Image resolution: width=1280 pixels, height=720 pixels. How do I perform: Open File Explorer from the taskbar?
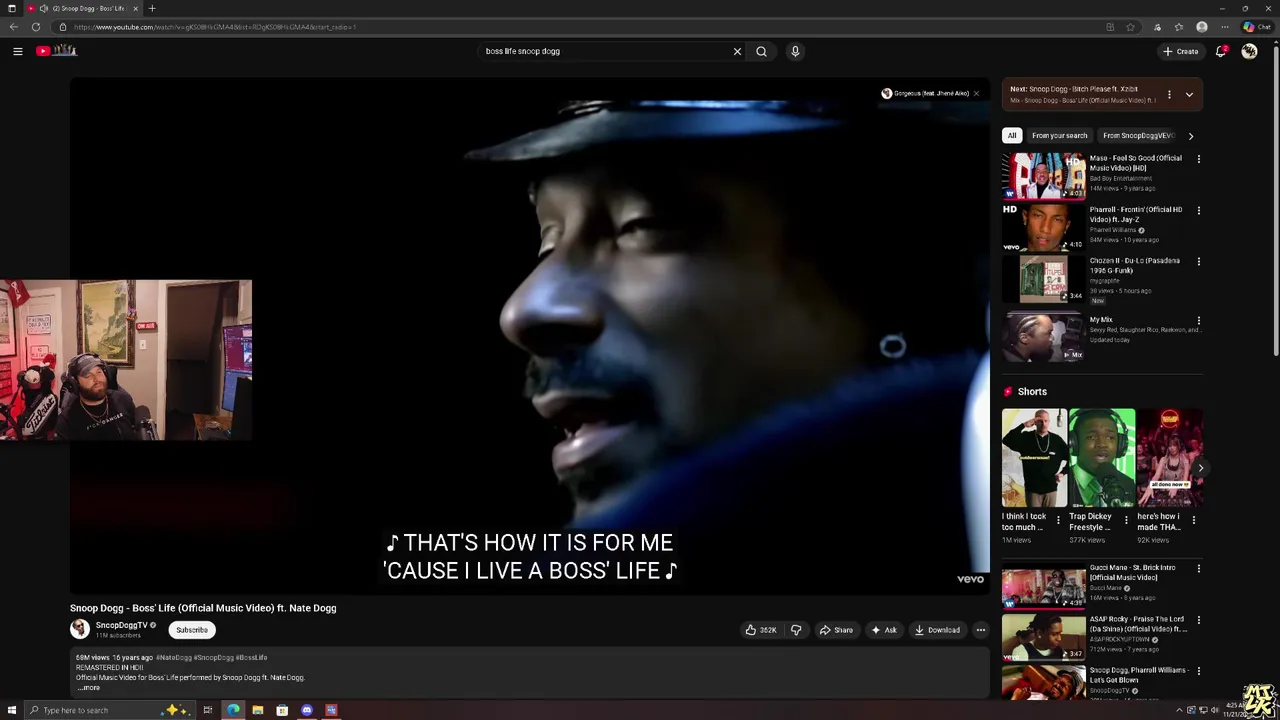pyautogui.click(x=257, y=710)
